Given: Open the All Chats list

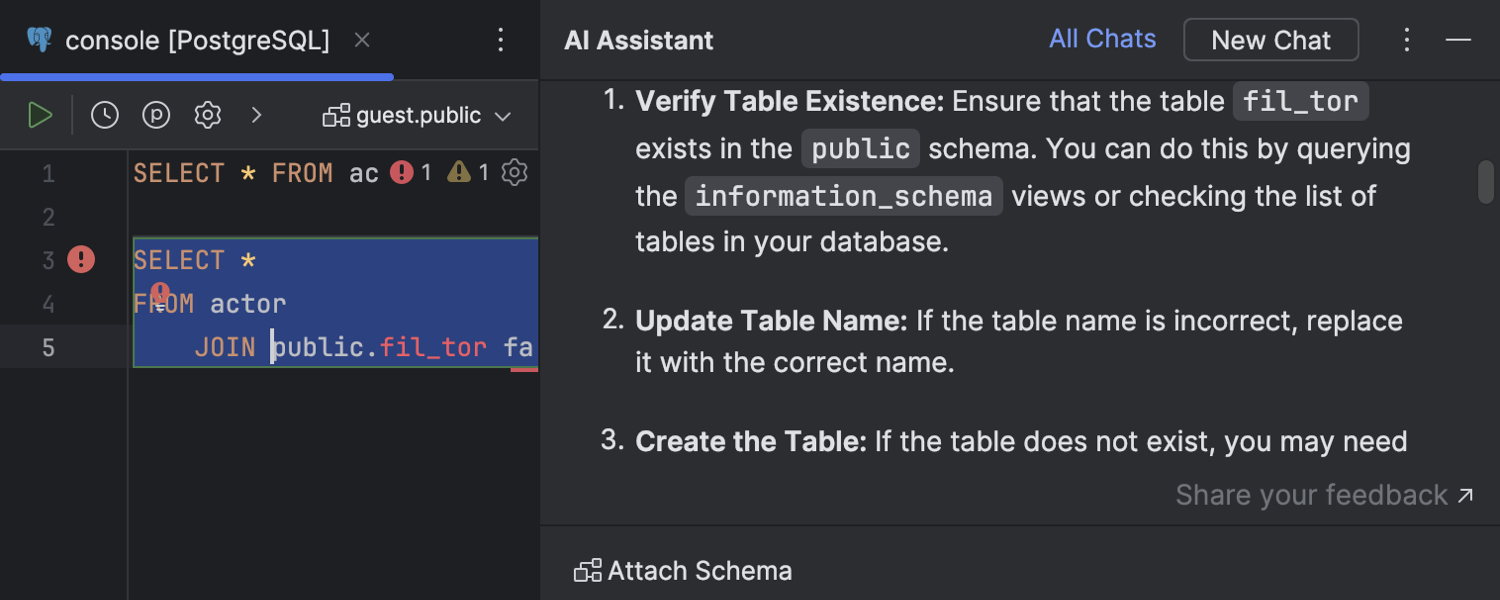Looking at the screenshot, I should 1102,38.
